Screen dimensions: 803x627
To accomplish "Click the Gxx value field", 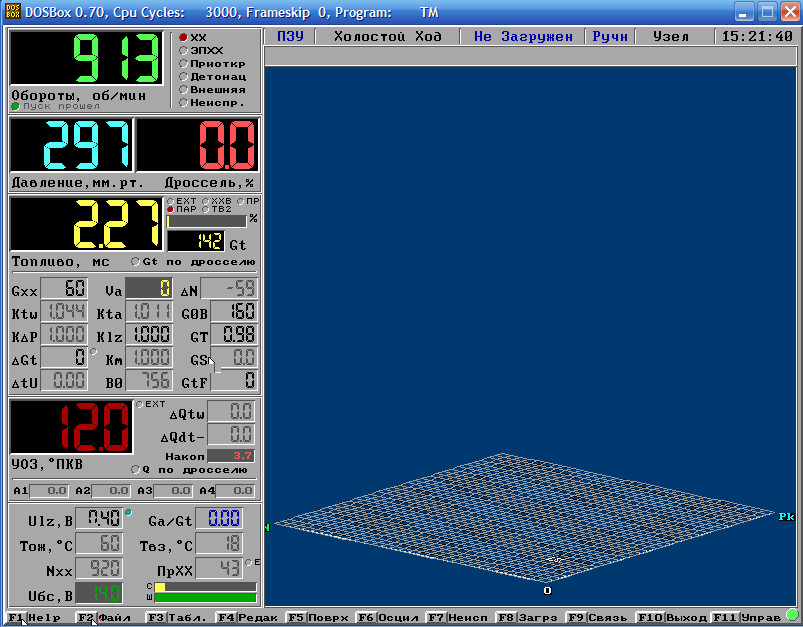I will (x=64, y=291).
